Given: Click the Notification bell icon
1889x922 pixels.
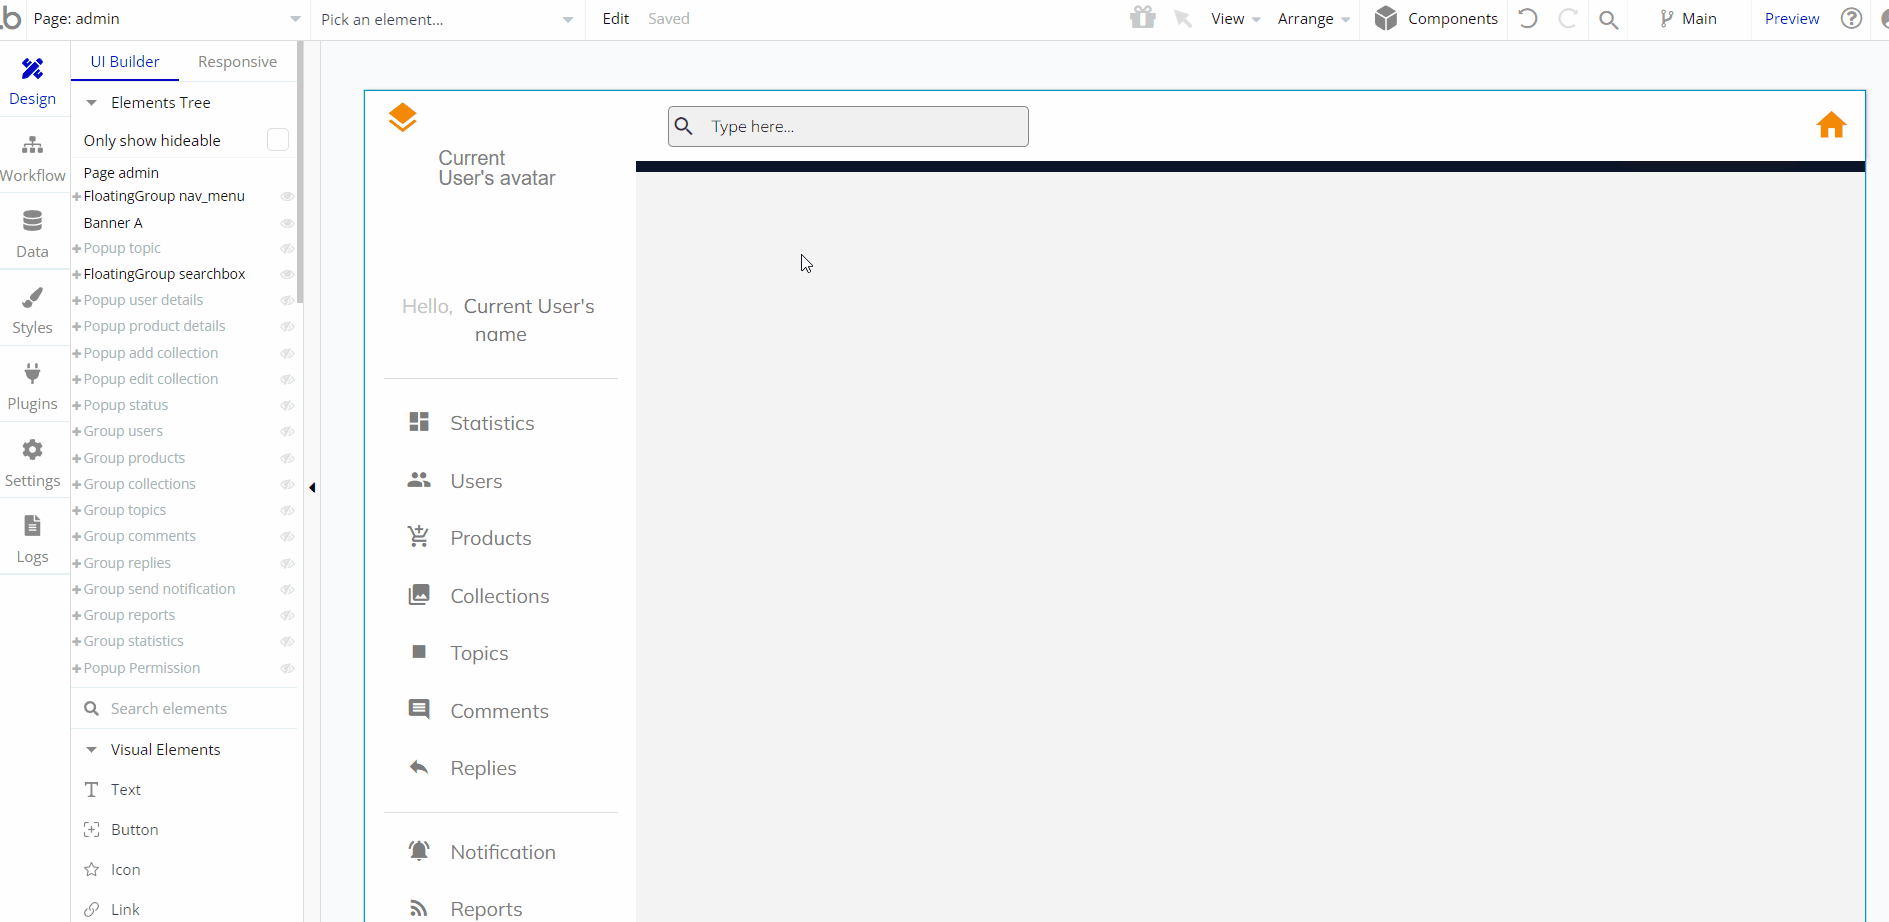Looking at the screenshot, I should point(419,851).
